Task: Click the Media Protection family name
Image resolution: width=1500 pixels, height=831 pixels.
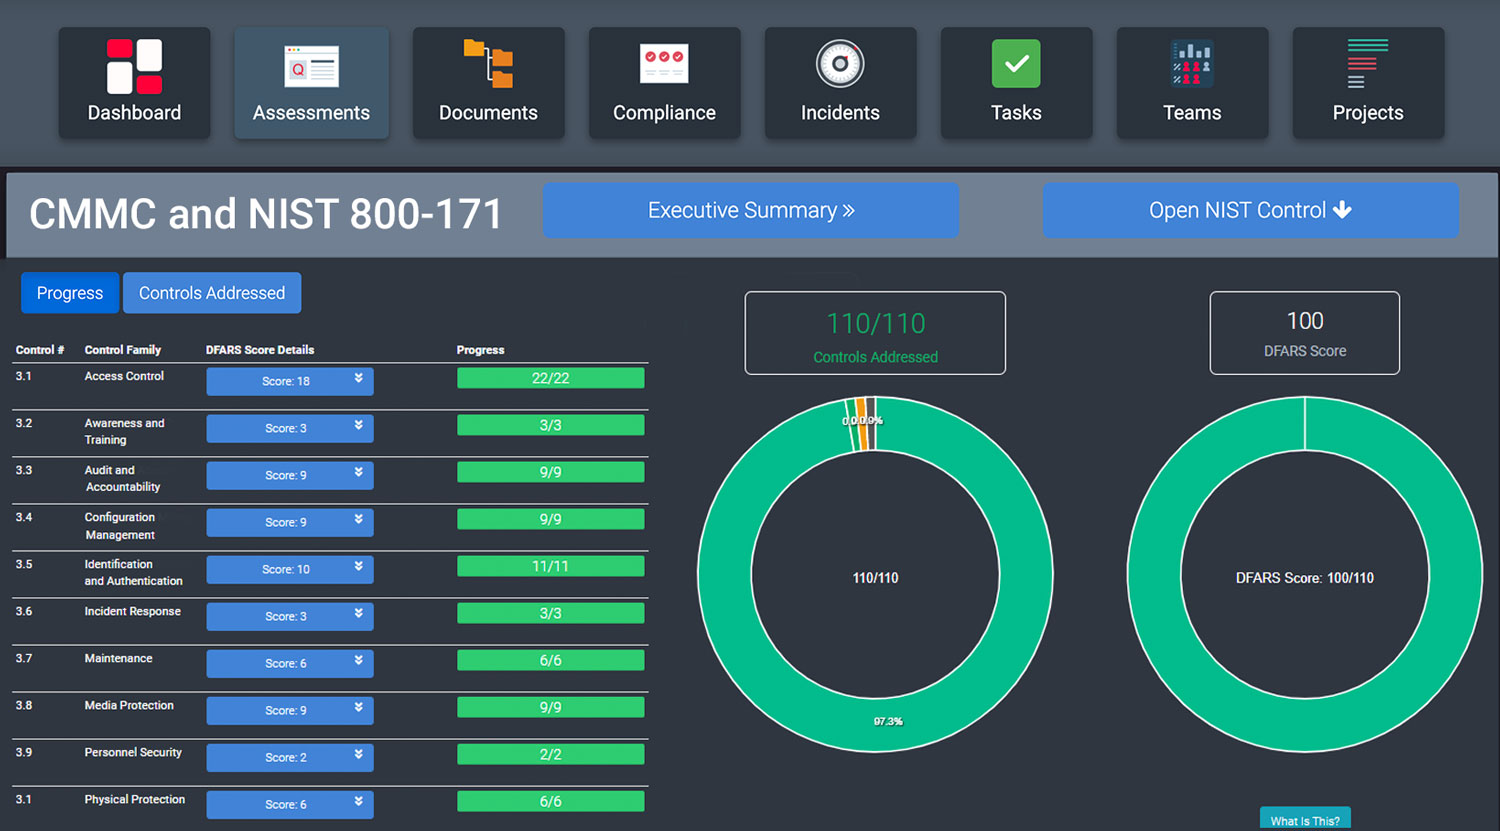Action: point(129,705)
